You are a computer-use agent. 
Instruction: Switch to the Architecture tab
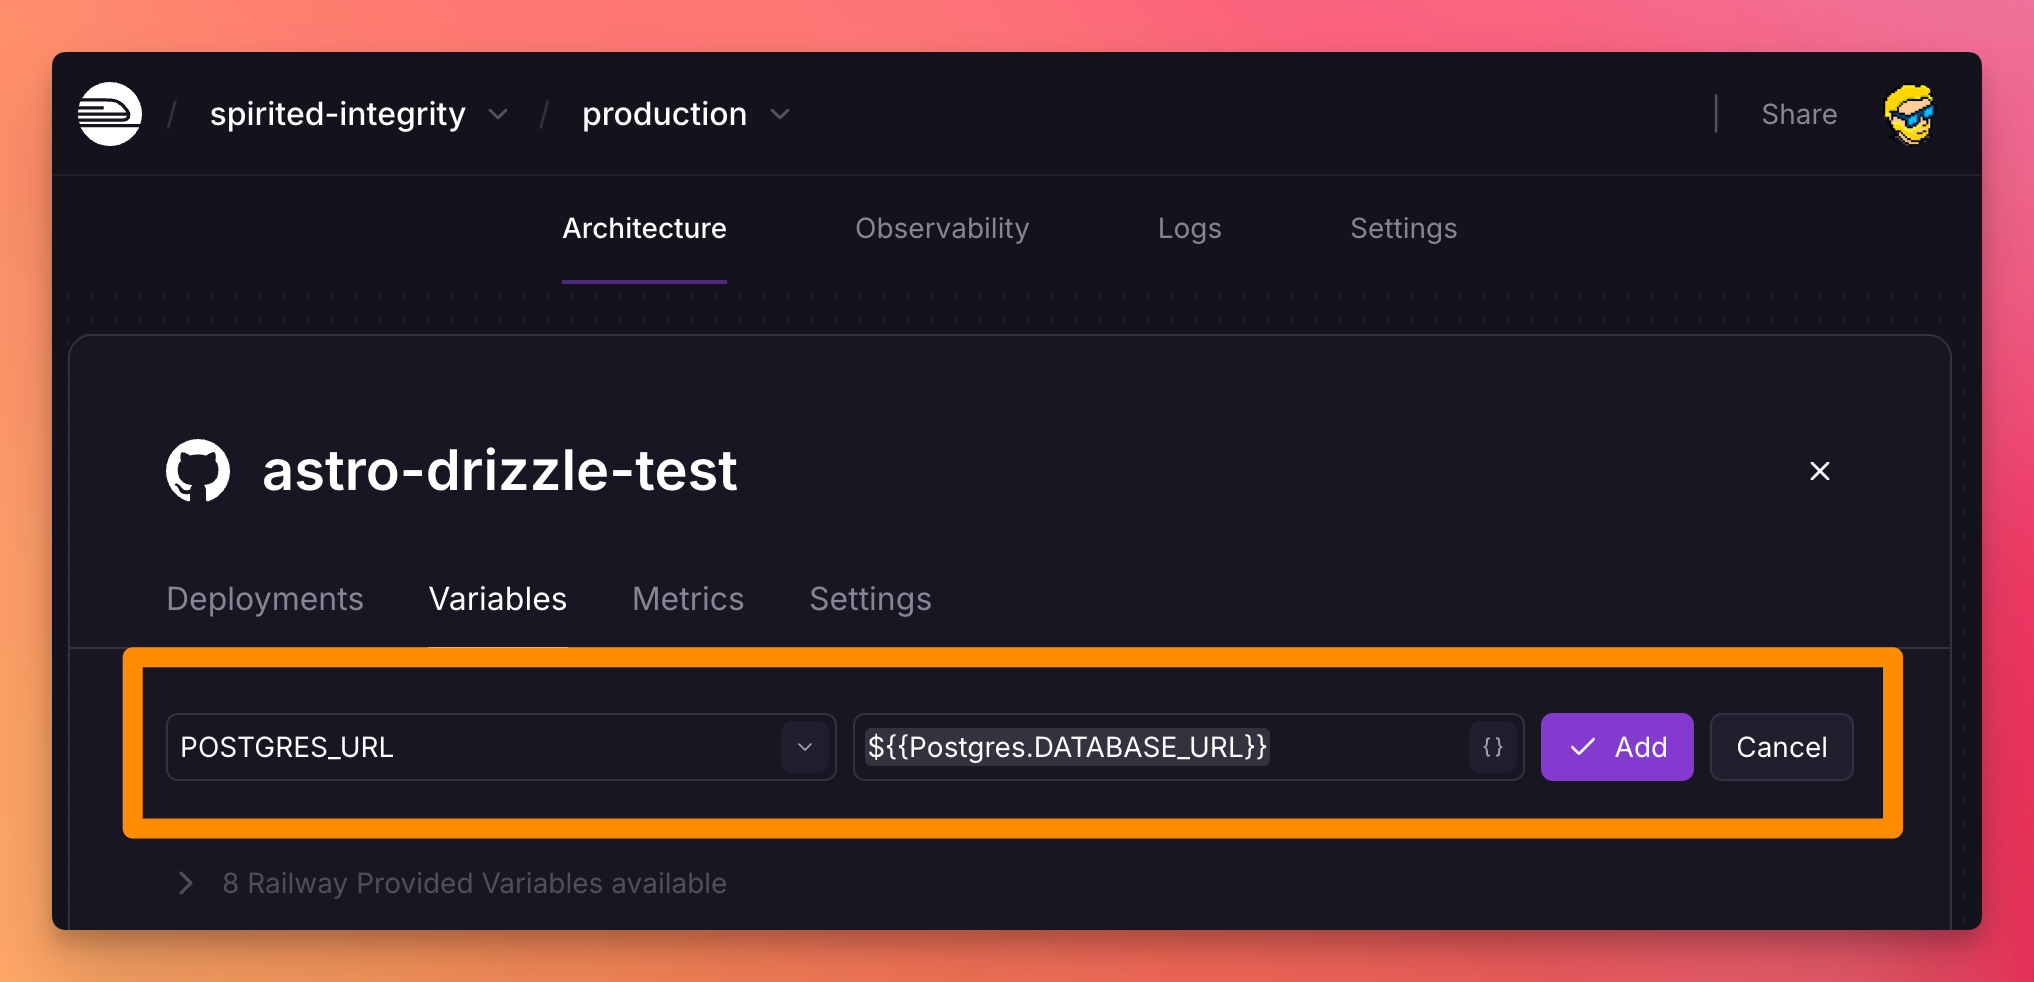(644, 229)
